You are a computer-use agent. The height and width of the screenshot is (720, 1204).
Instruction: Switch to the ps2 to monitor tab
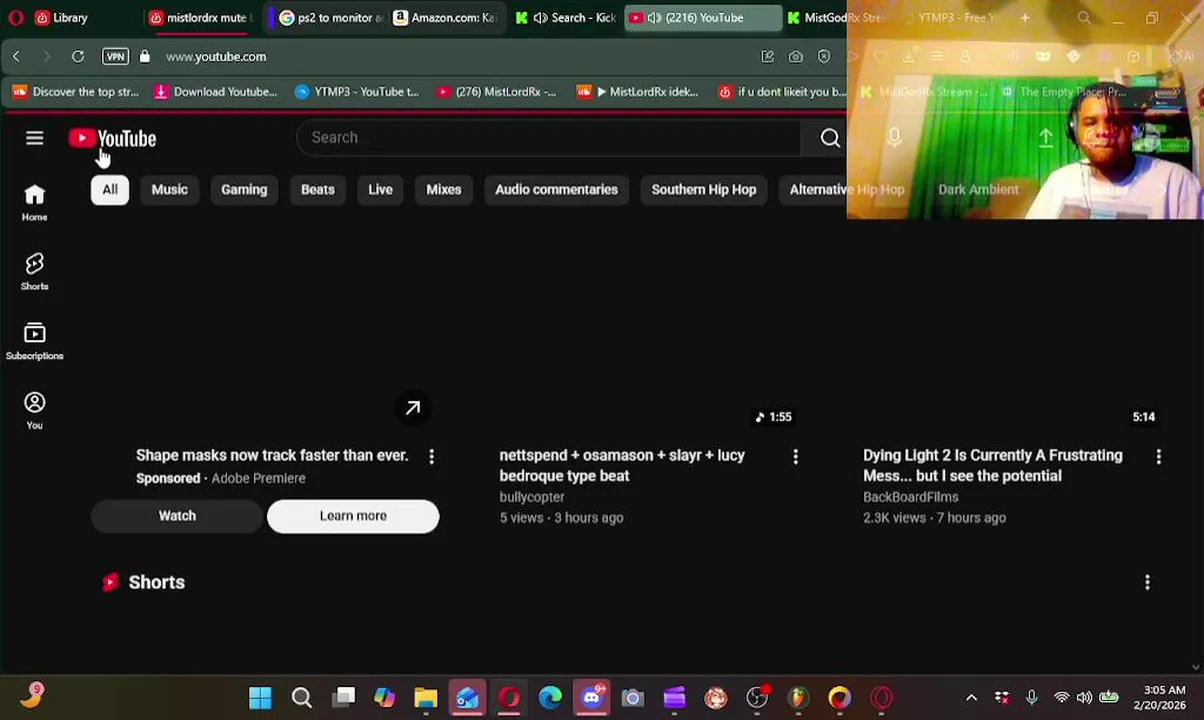point(331,17)
